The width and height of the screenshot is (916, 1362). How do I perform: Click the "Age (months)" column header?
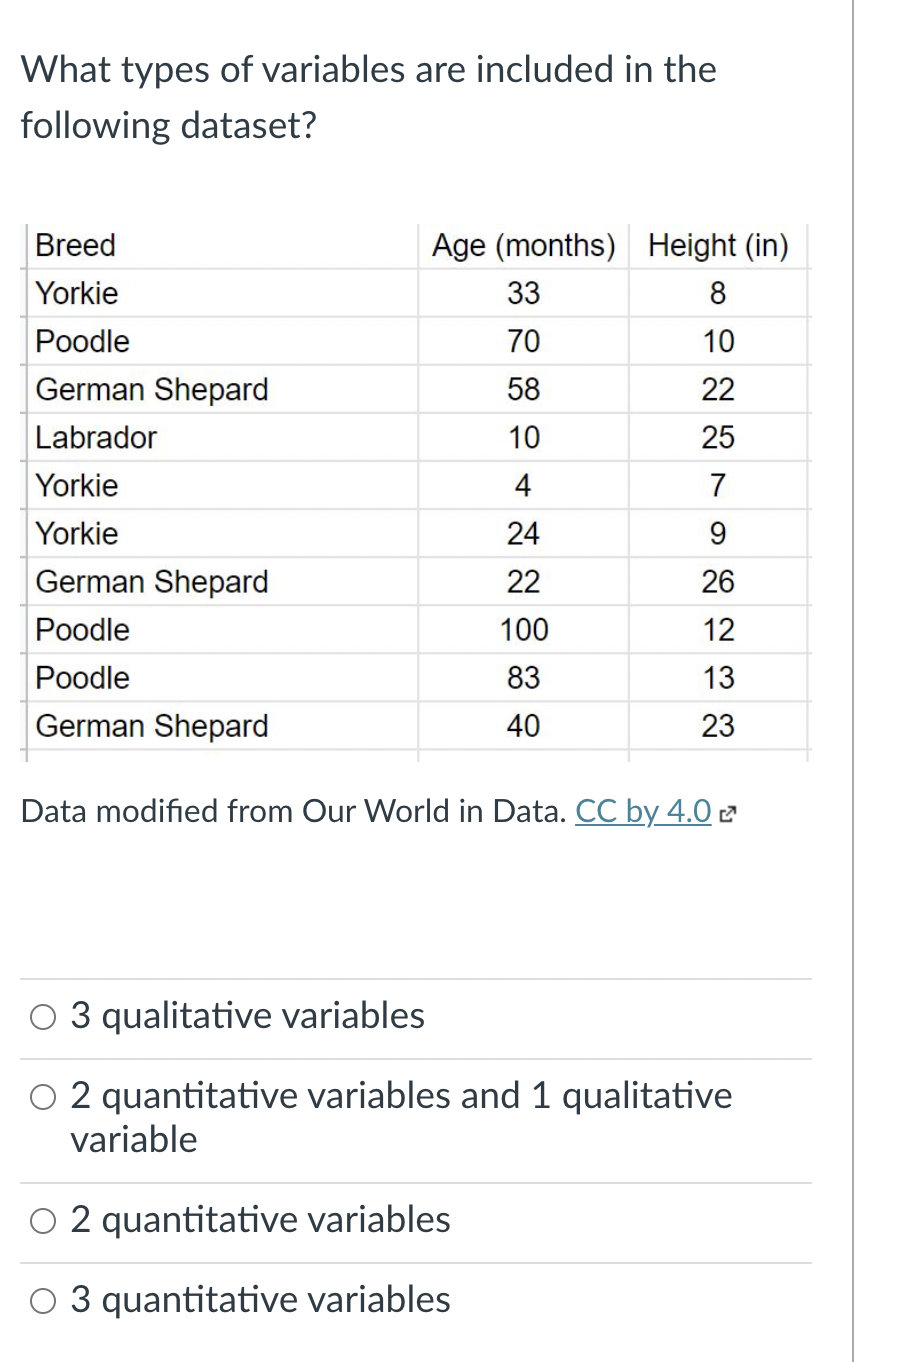pos(523,245)
